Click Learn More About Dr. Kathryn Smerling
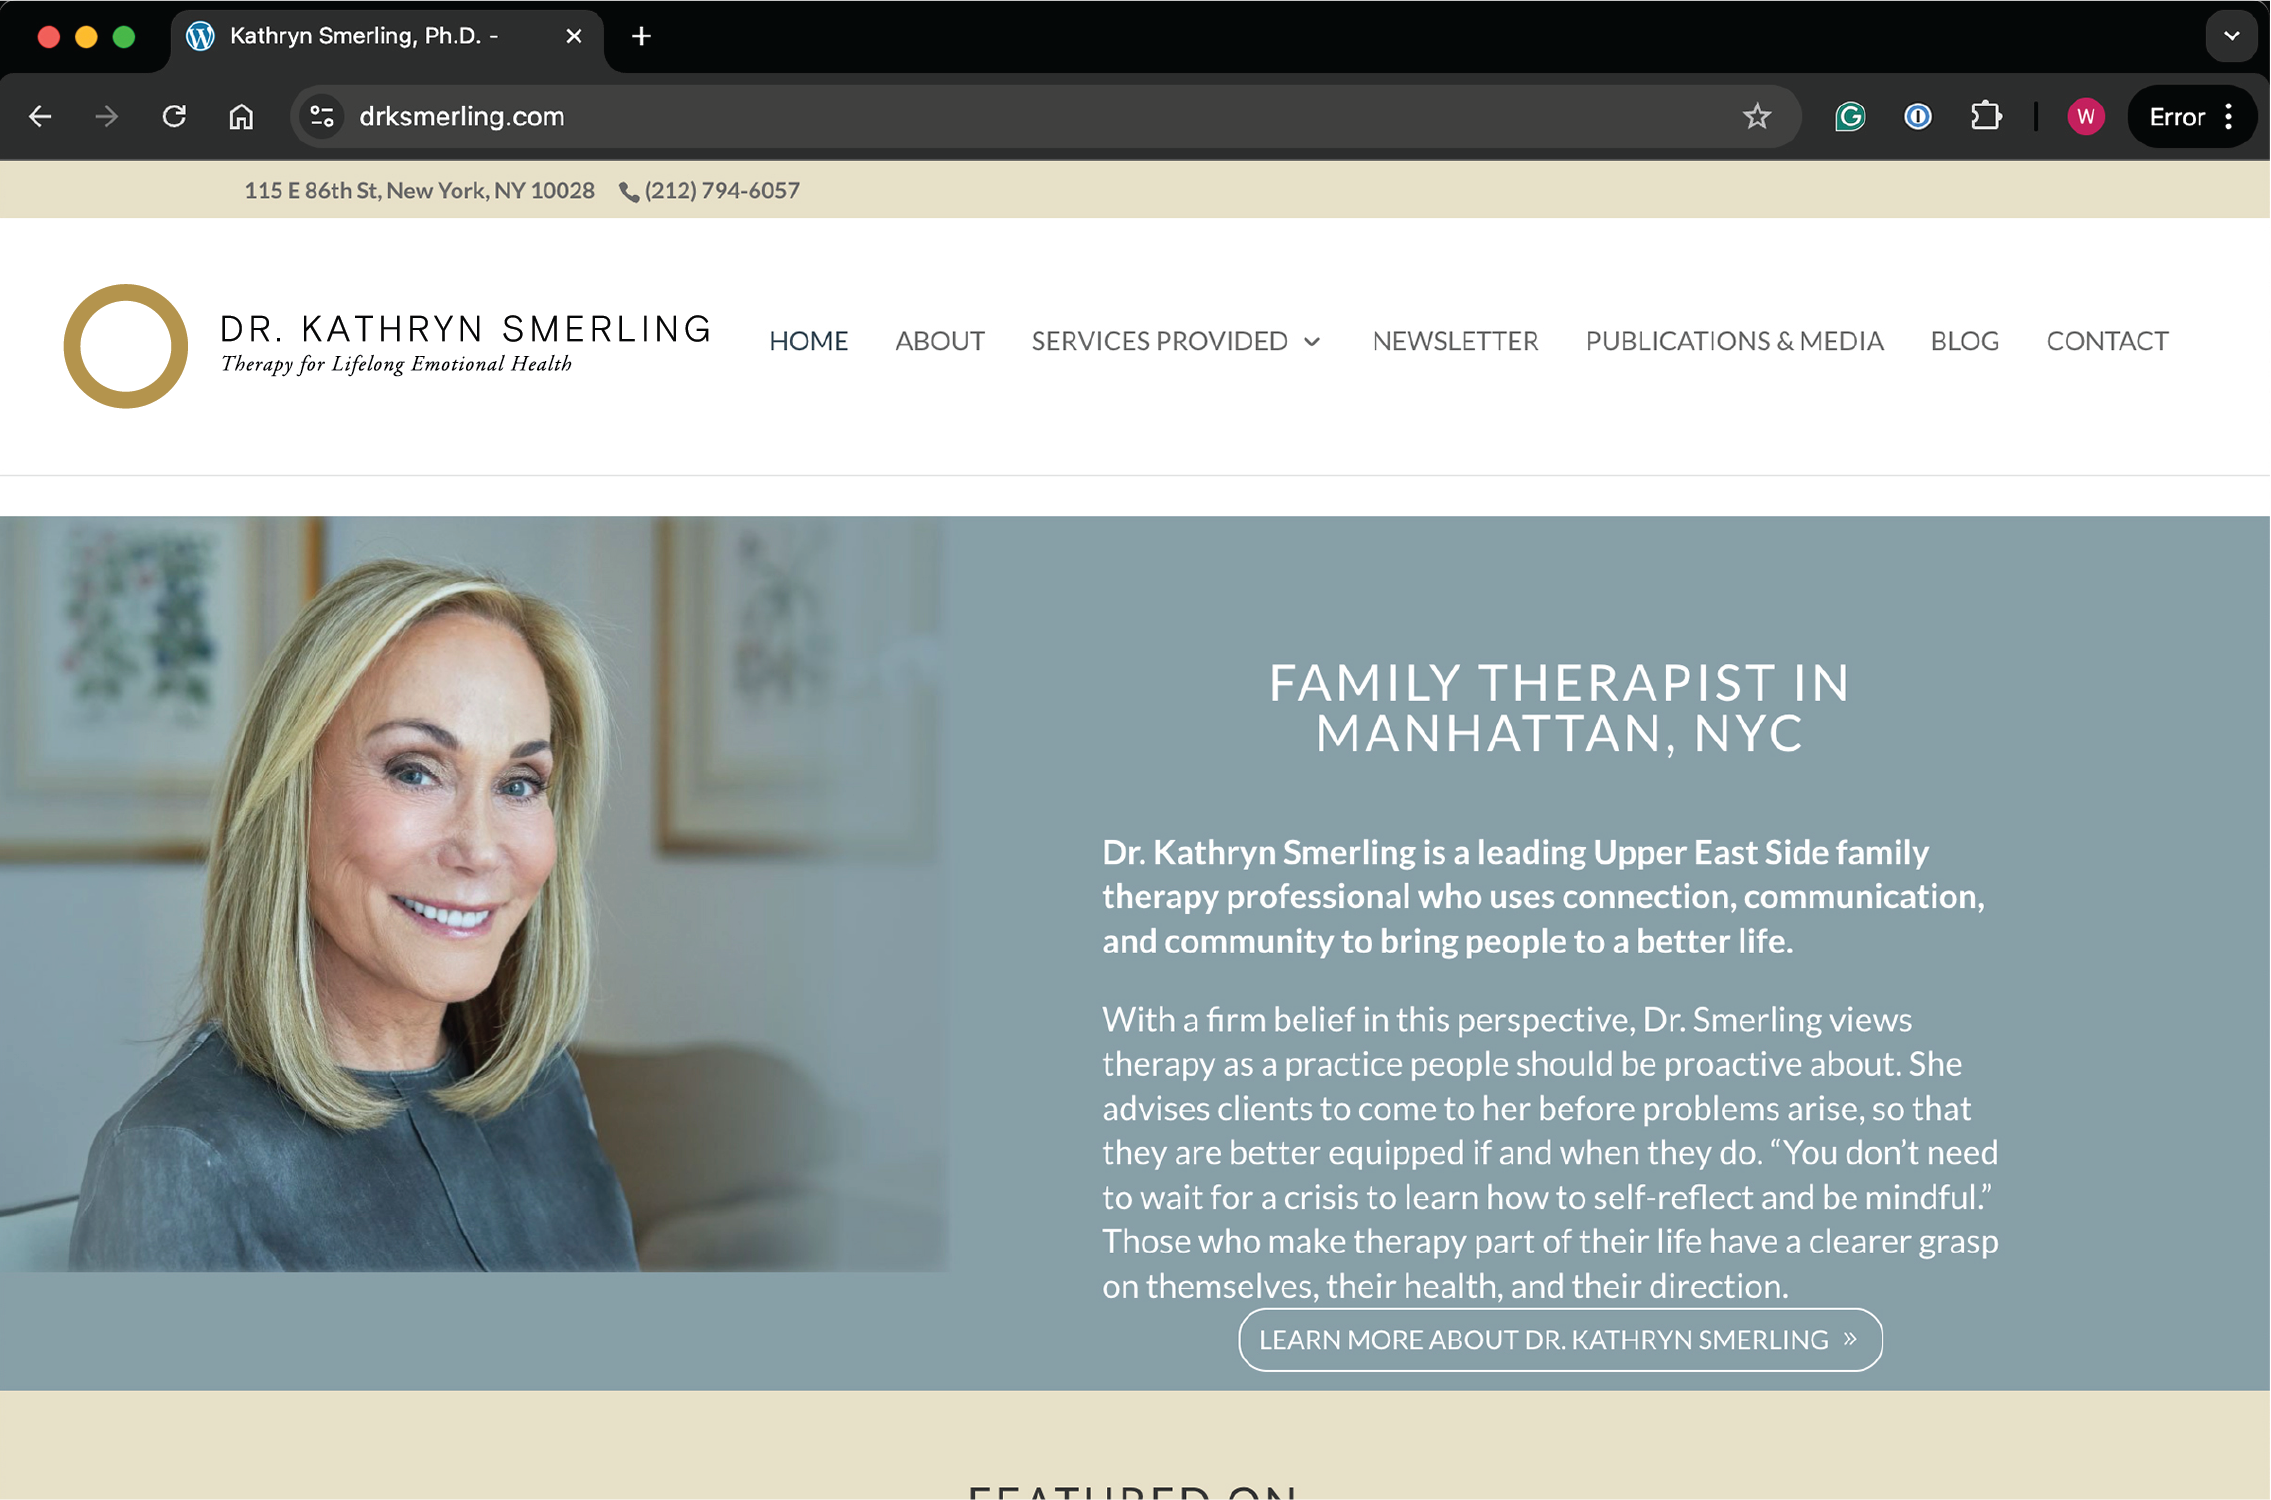The height and width of the screenshot is (1500, 2271). pos(1560,1340)
